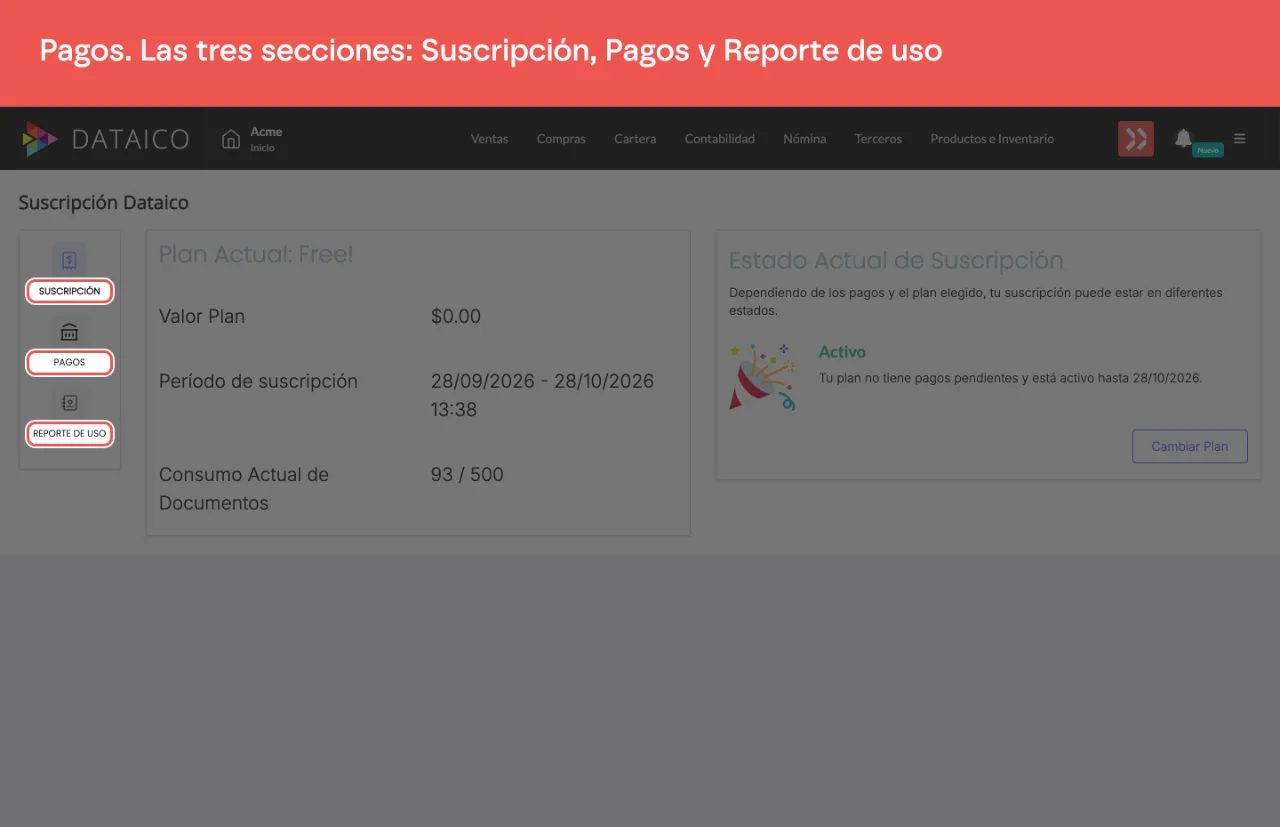Click the Valor Plan label
Image resolution: width=1280 pixels, height=827 pixels.
[202, 316]
